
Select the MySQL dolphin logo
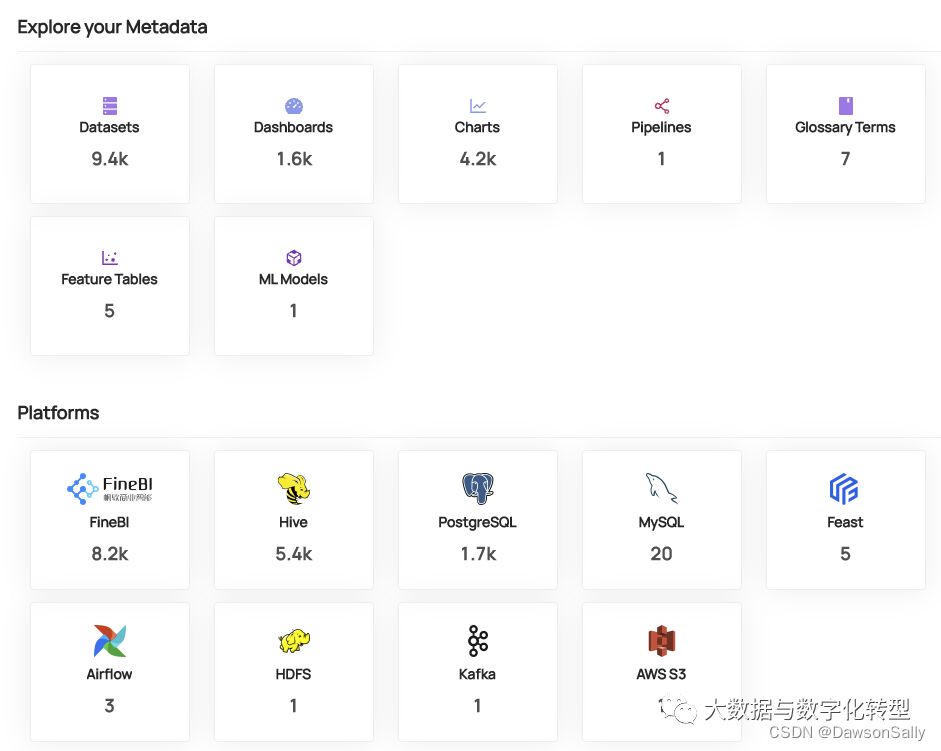661,487
